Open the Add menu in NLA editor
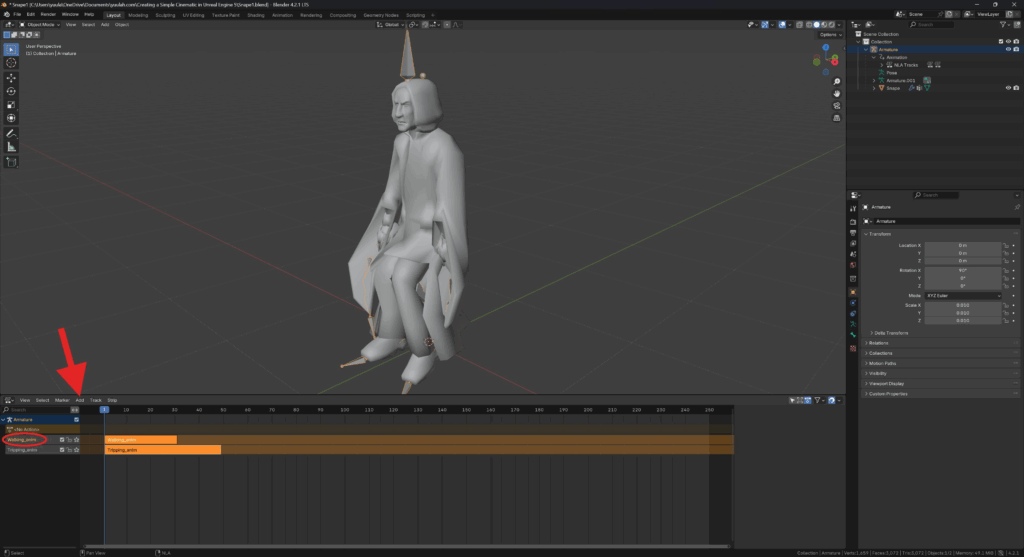This screenshot has height=557, width=1024. (x=79, y=400)
